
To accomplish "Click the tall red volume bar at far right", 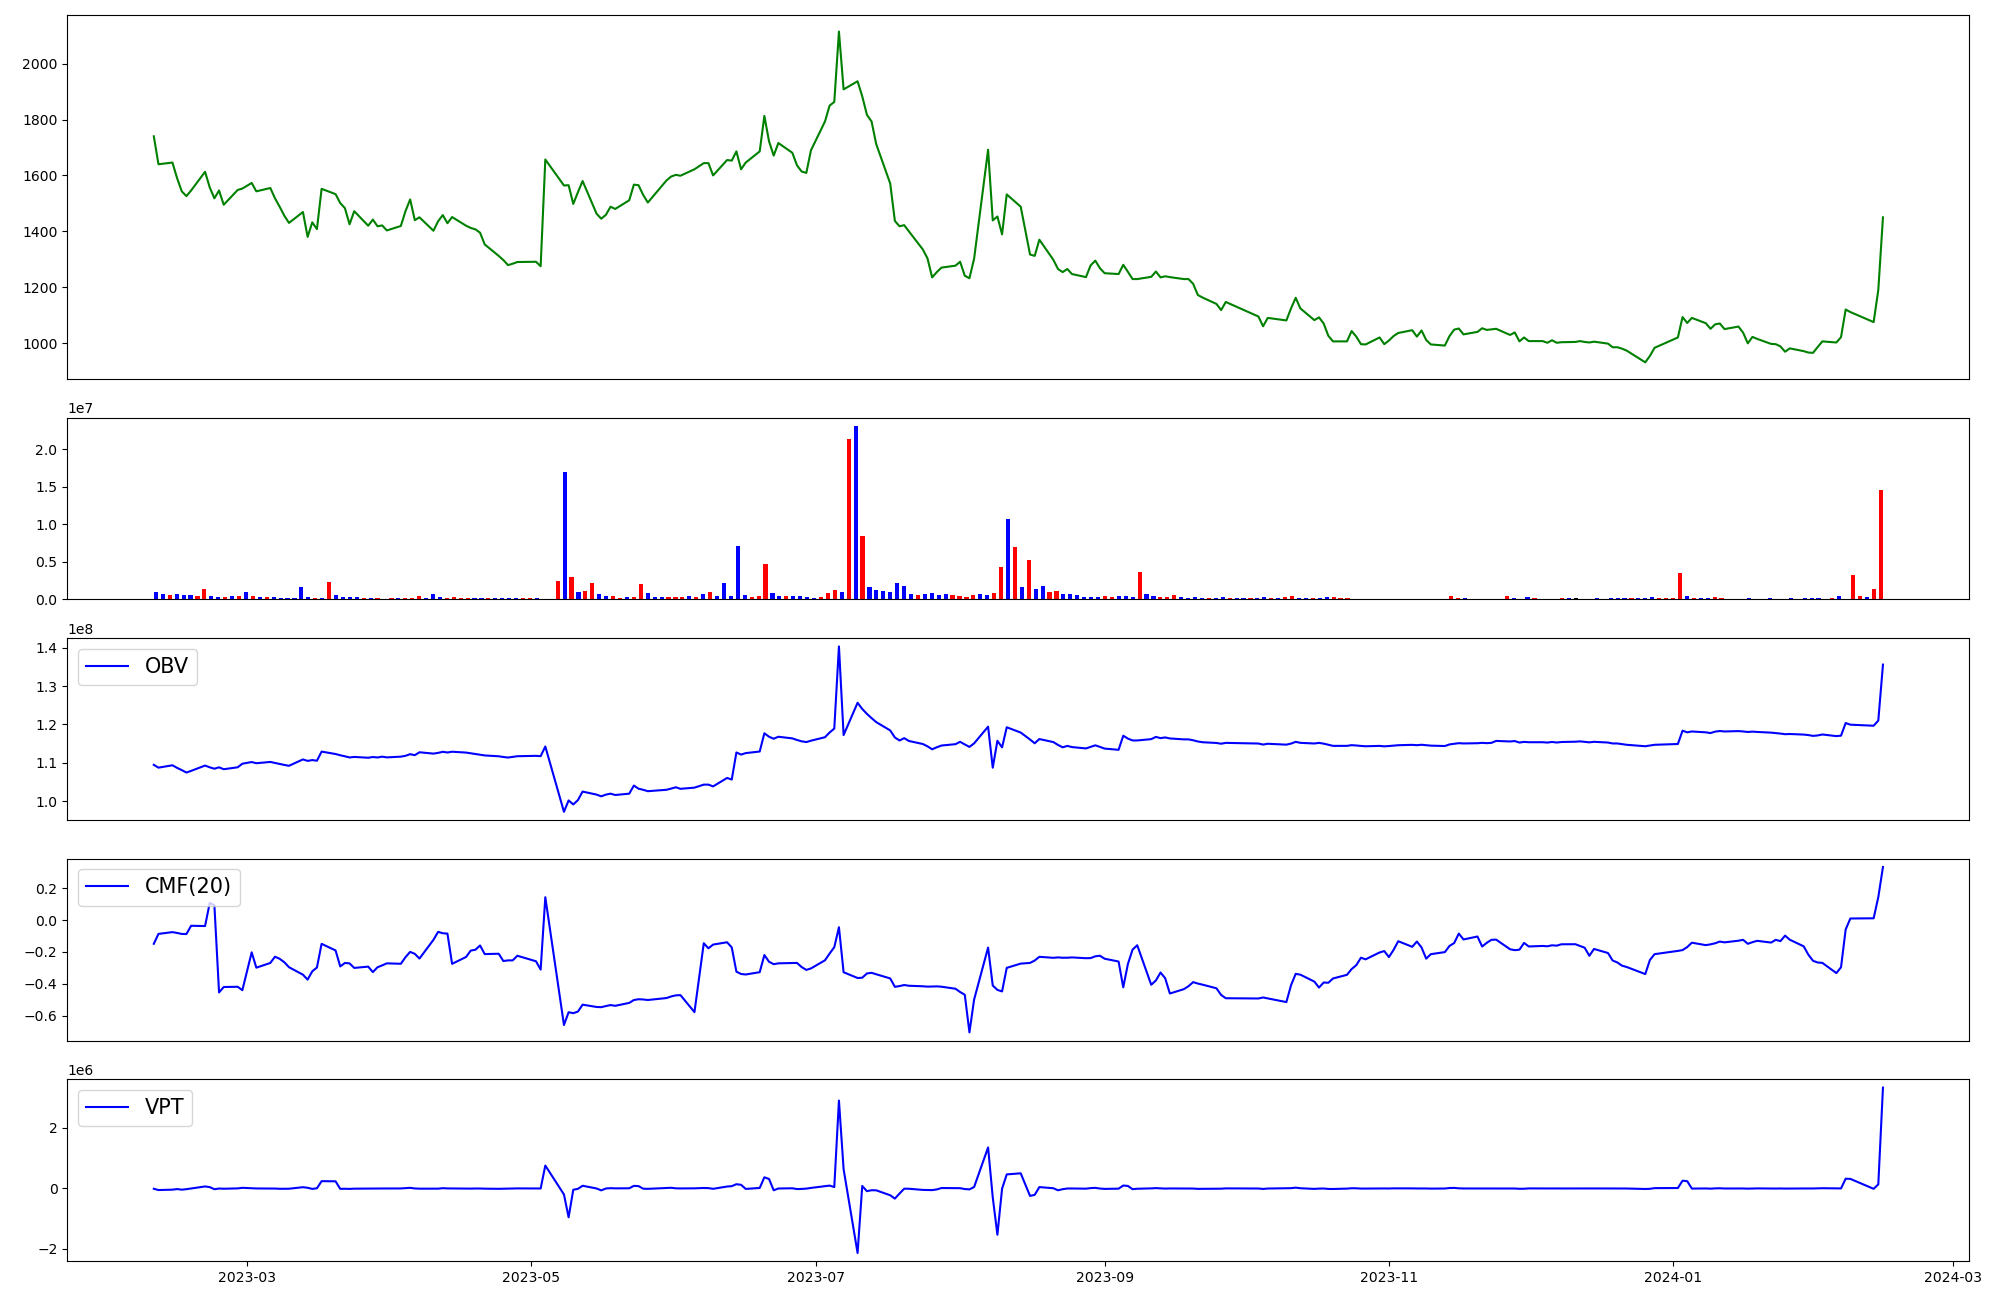I will [x=1880, y=545].
